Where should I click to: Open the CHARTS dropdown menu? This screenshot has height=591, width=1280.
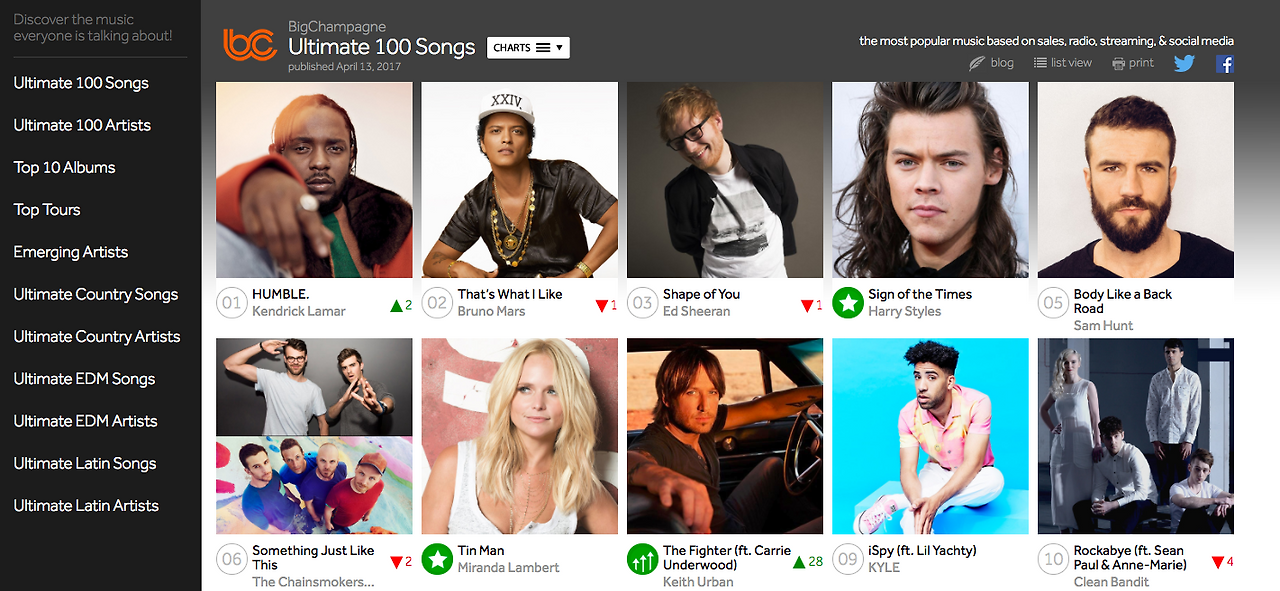(x=528, y=47)
